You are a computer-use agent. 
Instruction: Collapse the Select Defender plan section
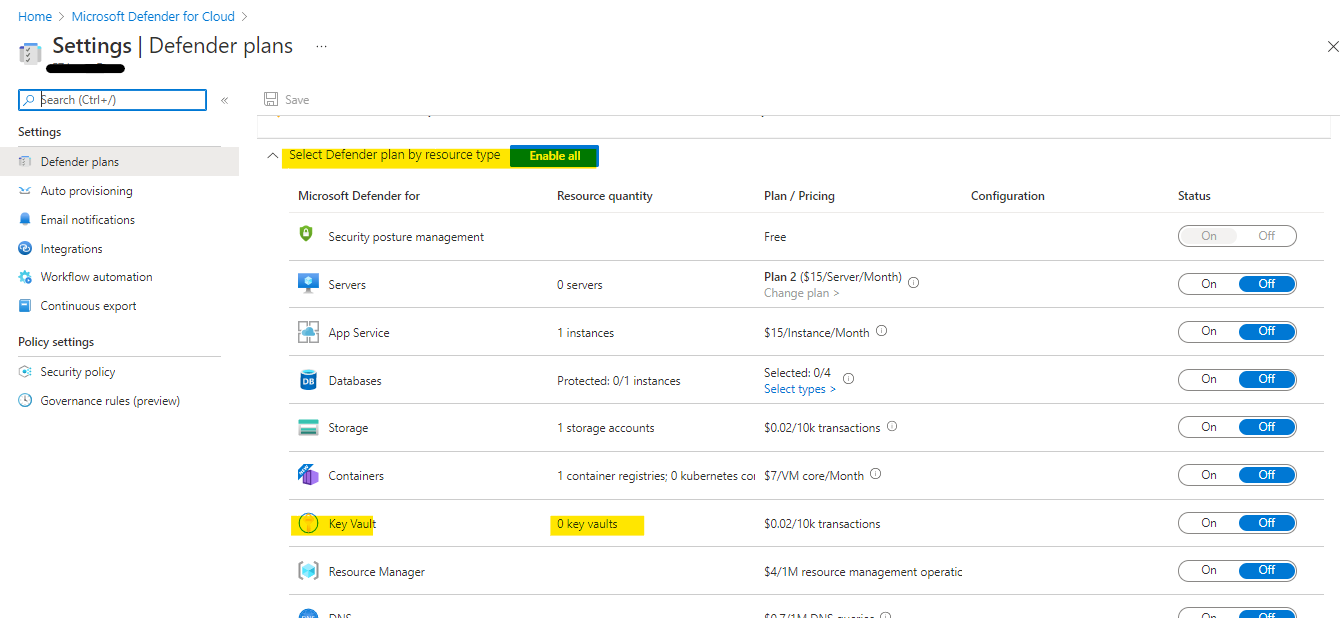pyautogui.click(x=272, y=156)
